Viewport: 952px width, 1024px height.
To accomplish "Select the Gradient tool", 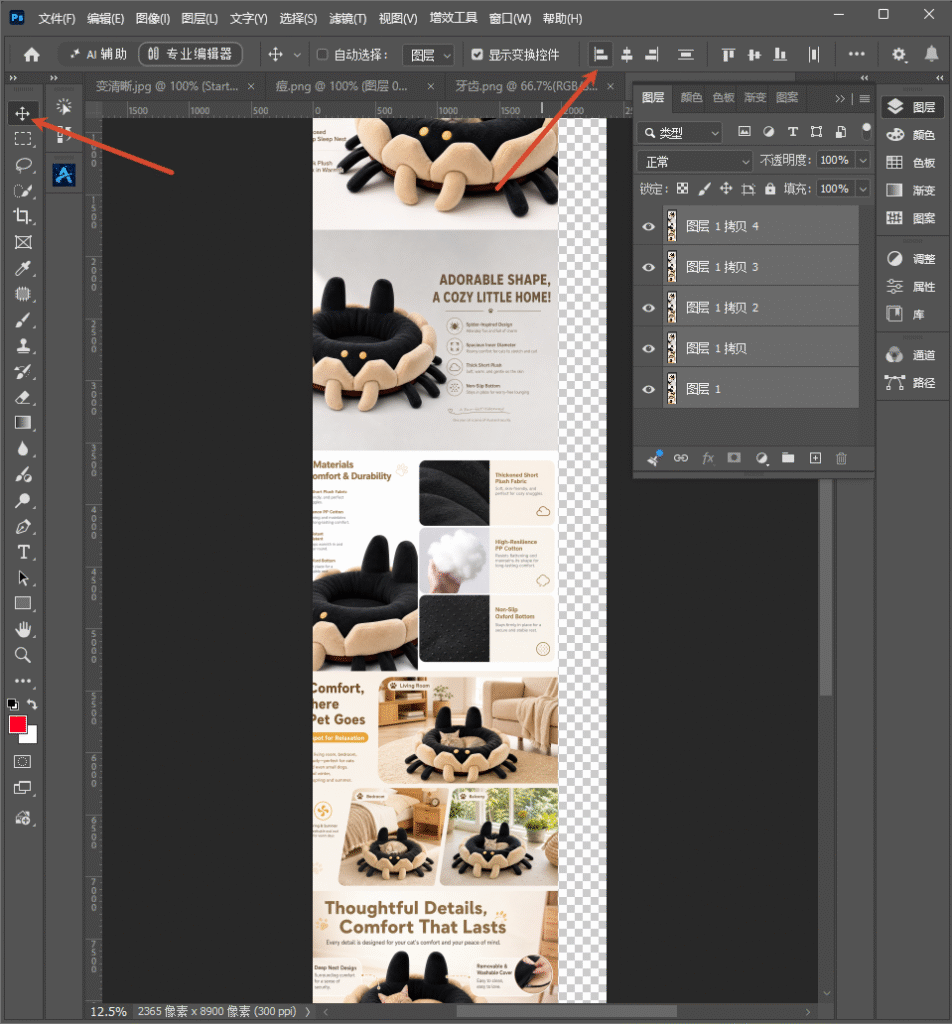I will 23,423.
